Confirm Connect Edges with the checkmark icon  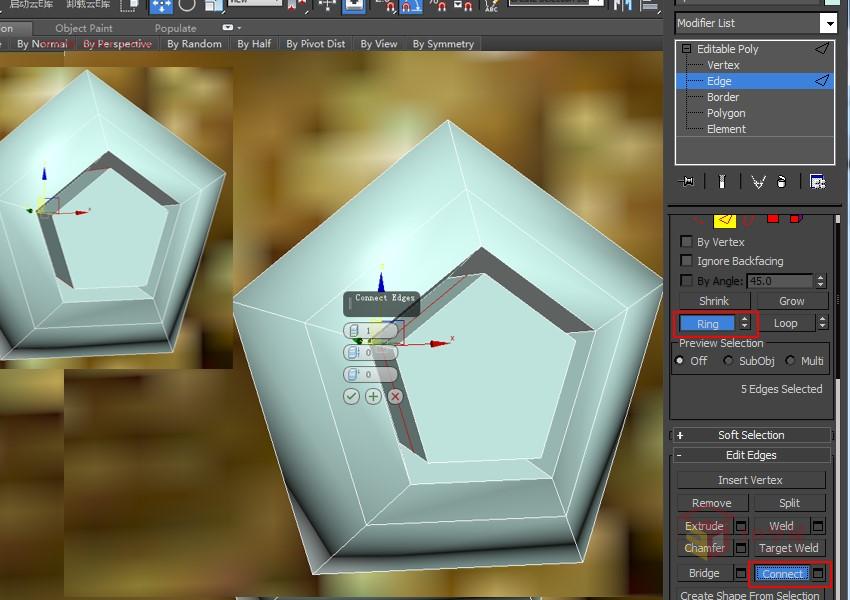[351, 396]
